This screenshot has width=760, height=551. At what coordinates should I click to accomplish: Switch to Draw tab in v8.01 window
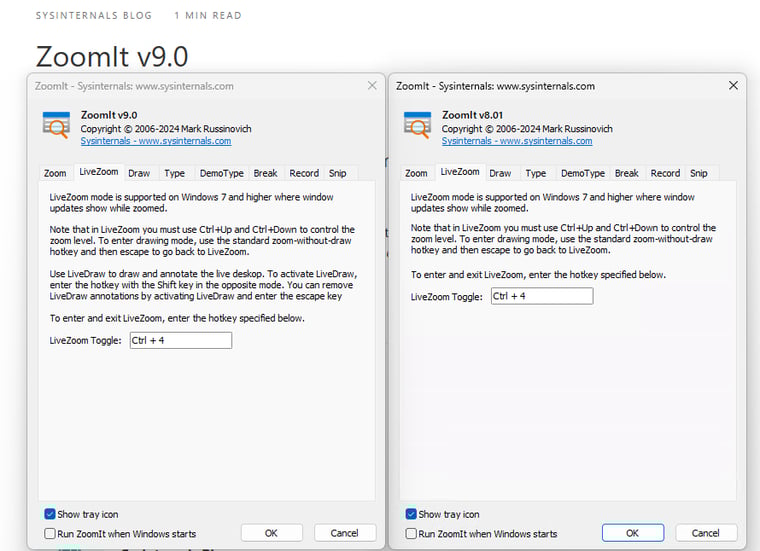pyautogui.click(x=500, y=173)
